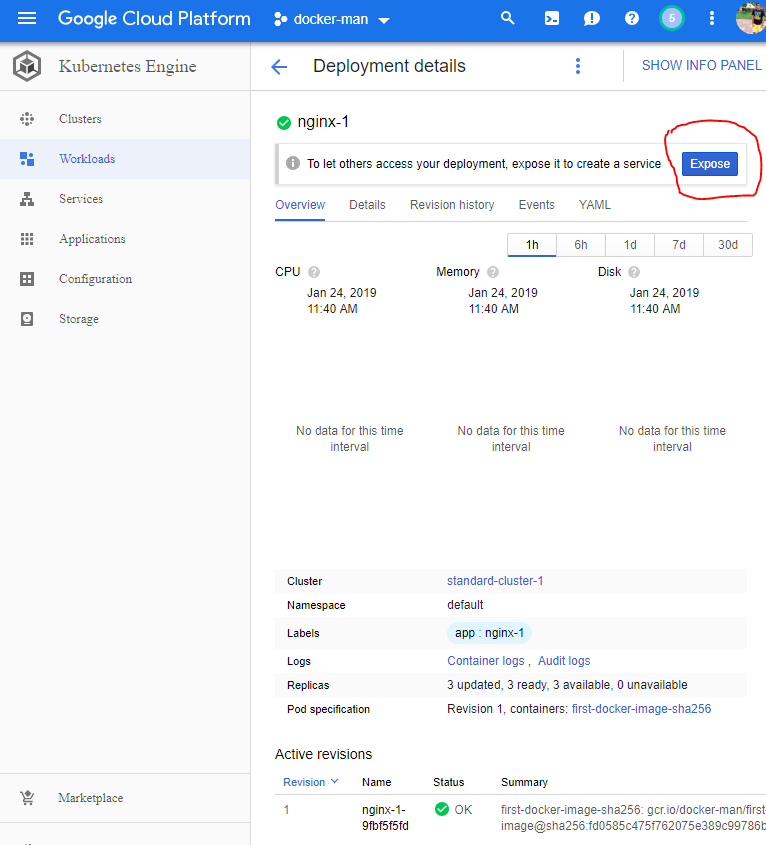Open the standard-cluster-1 cluster link
Screen dimensions: 766x845
[495, 581]
